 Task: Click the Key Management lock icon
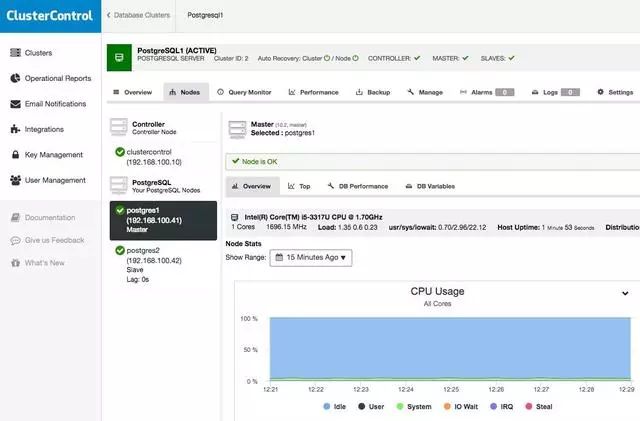pos(16,155)
